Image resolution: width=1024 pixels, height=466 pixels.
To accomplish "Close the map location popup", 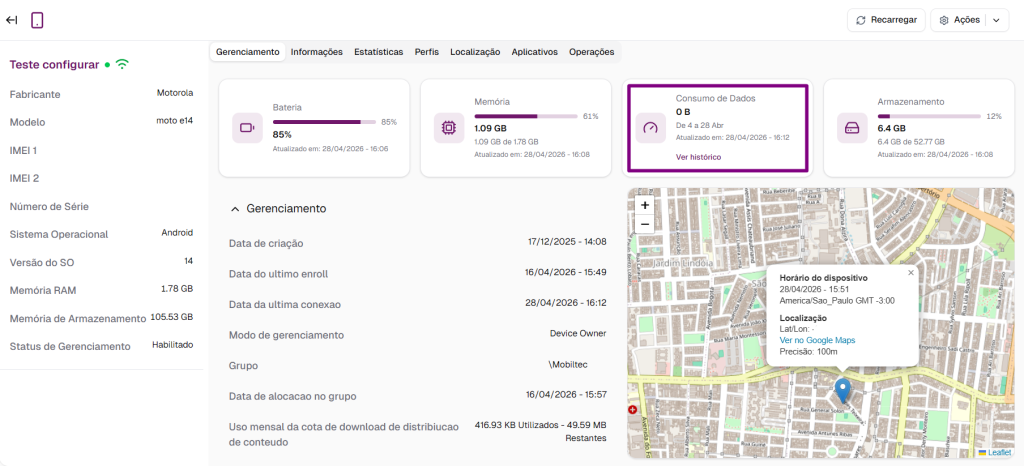I will coord(910,272).
